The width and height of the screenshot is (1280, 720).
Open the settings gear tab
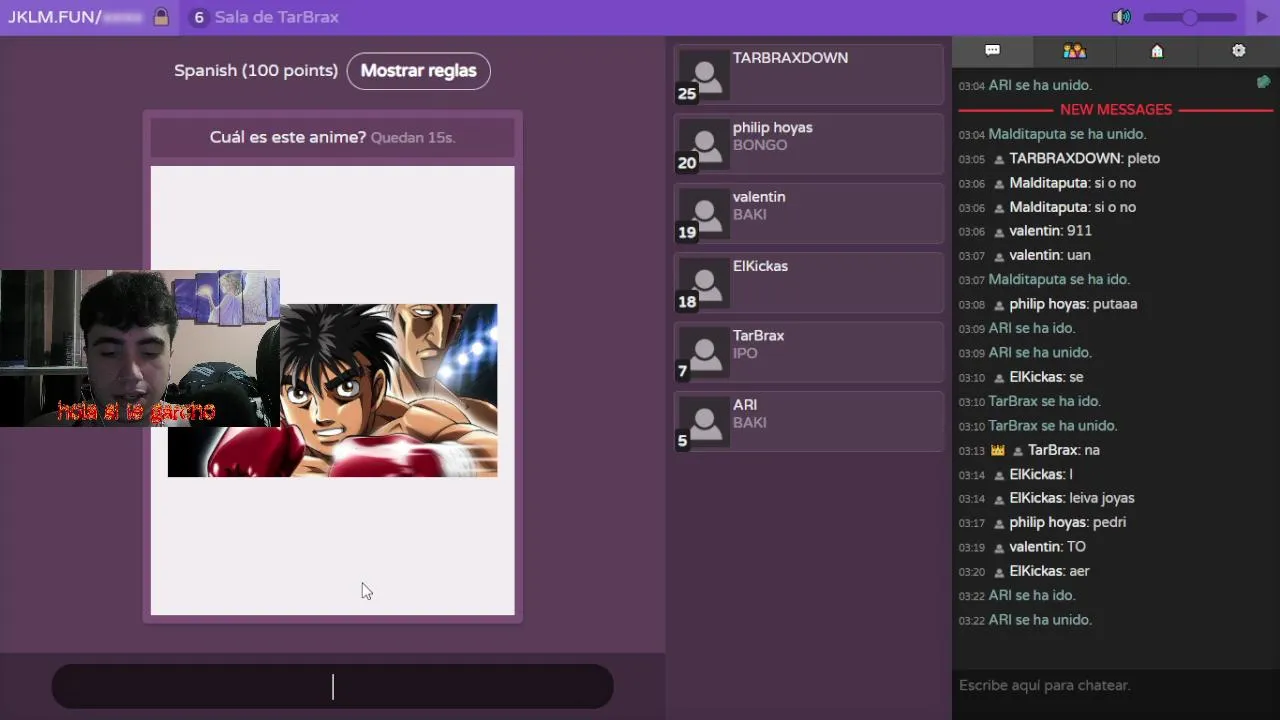click(1239, 51)
